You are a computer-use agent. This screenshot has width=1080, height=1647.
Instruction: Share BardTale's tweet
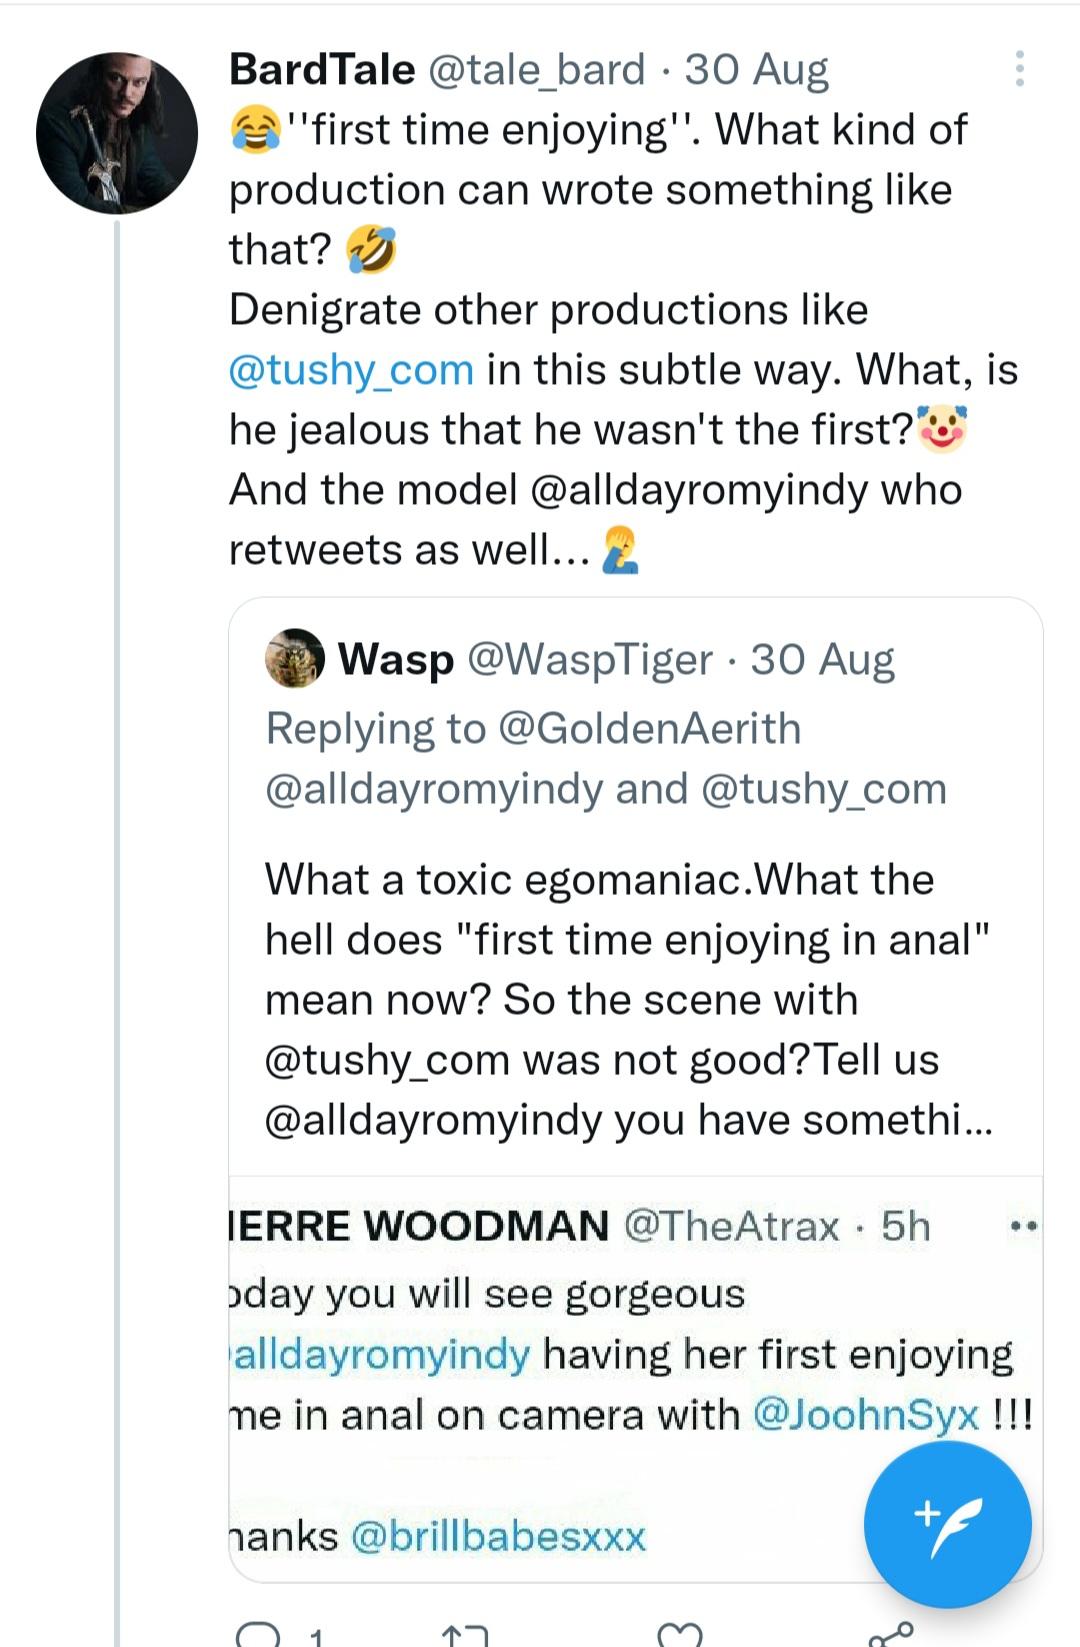click(x=890, y=1636)
